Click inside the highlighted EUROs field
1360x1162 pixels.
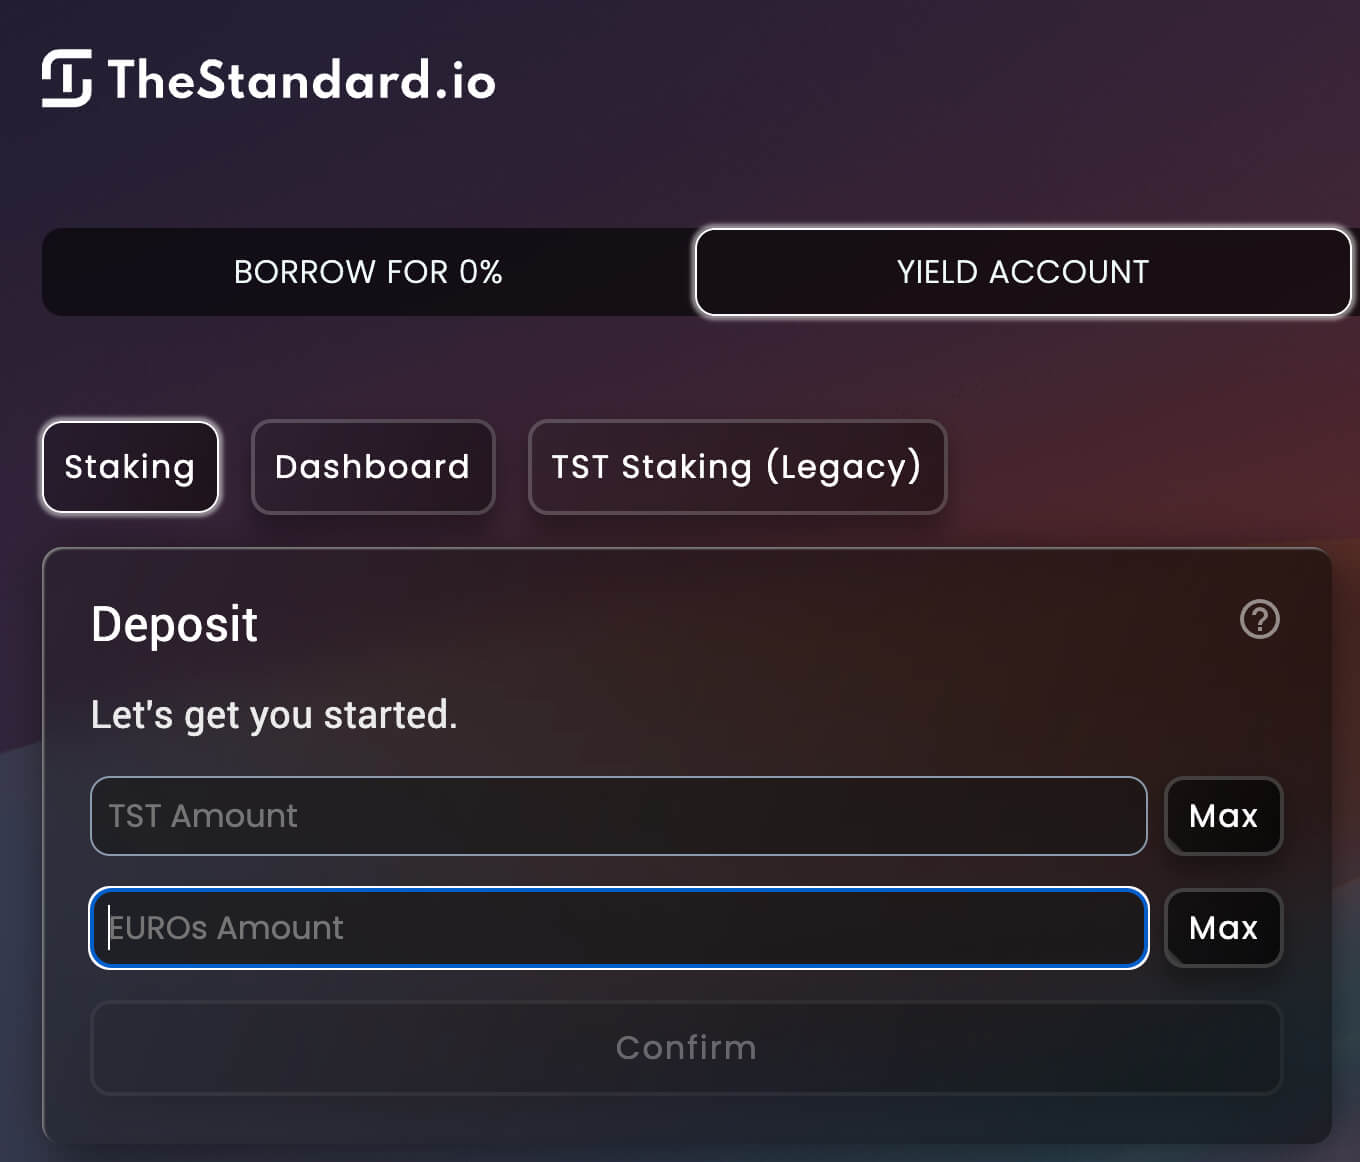[618, 928]
